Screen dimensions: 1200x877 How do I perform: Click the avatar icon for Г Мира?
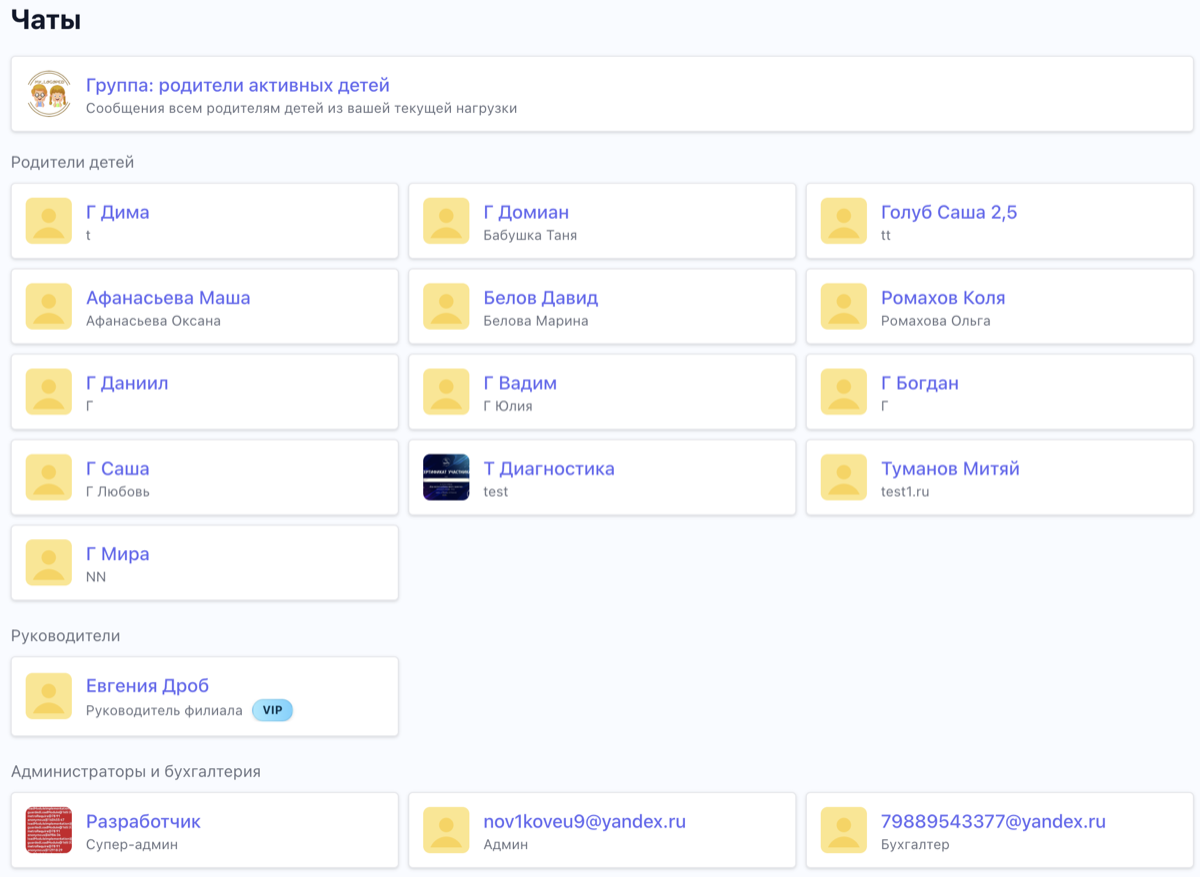click(48, 563)
